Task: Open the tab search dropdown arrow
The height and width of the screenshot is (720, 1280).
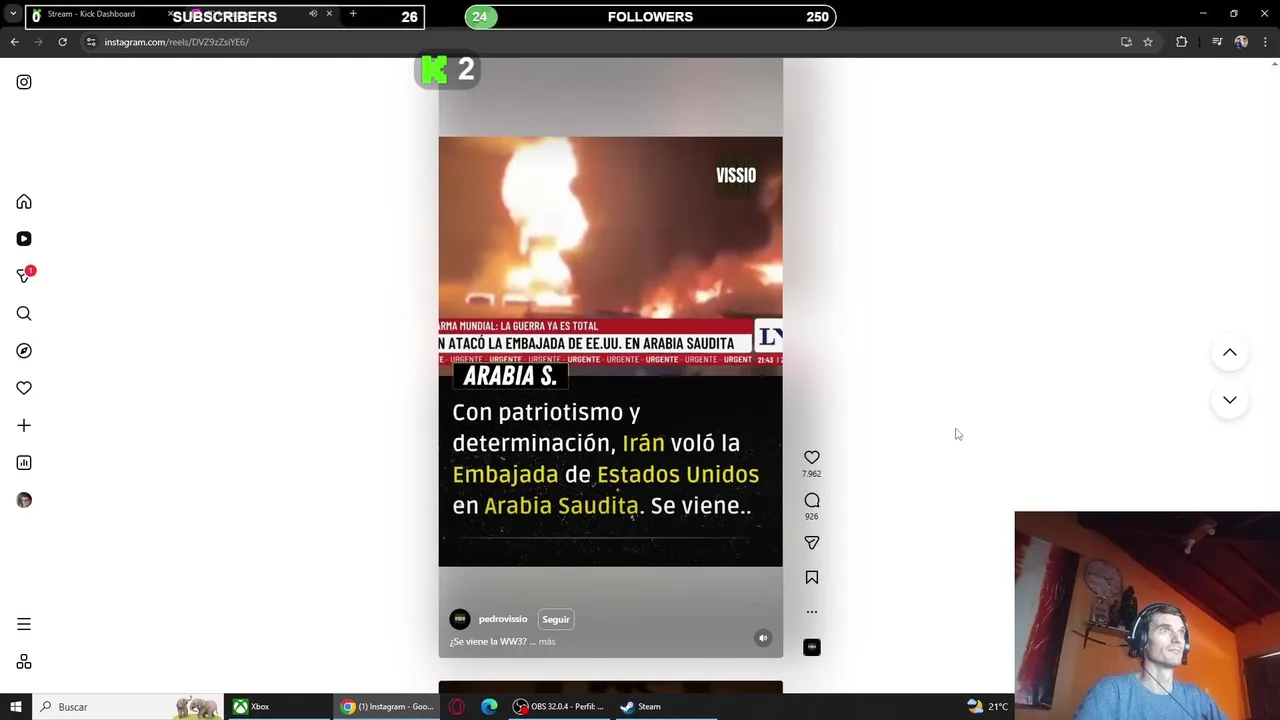Action: 13,14
